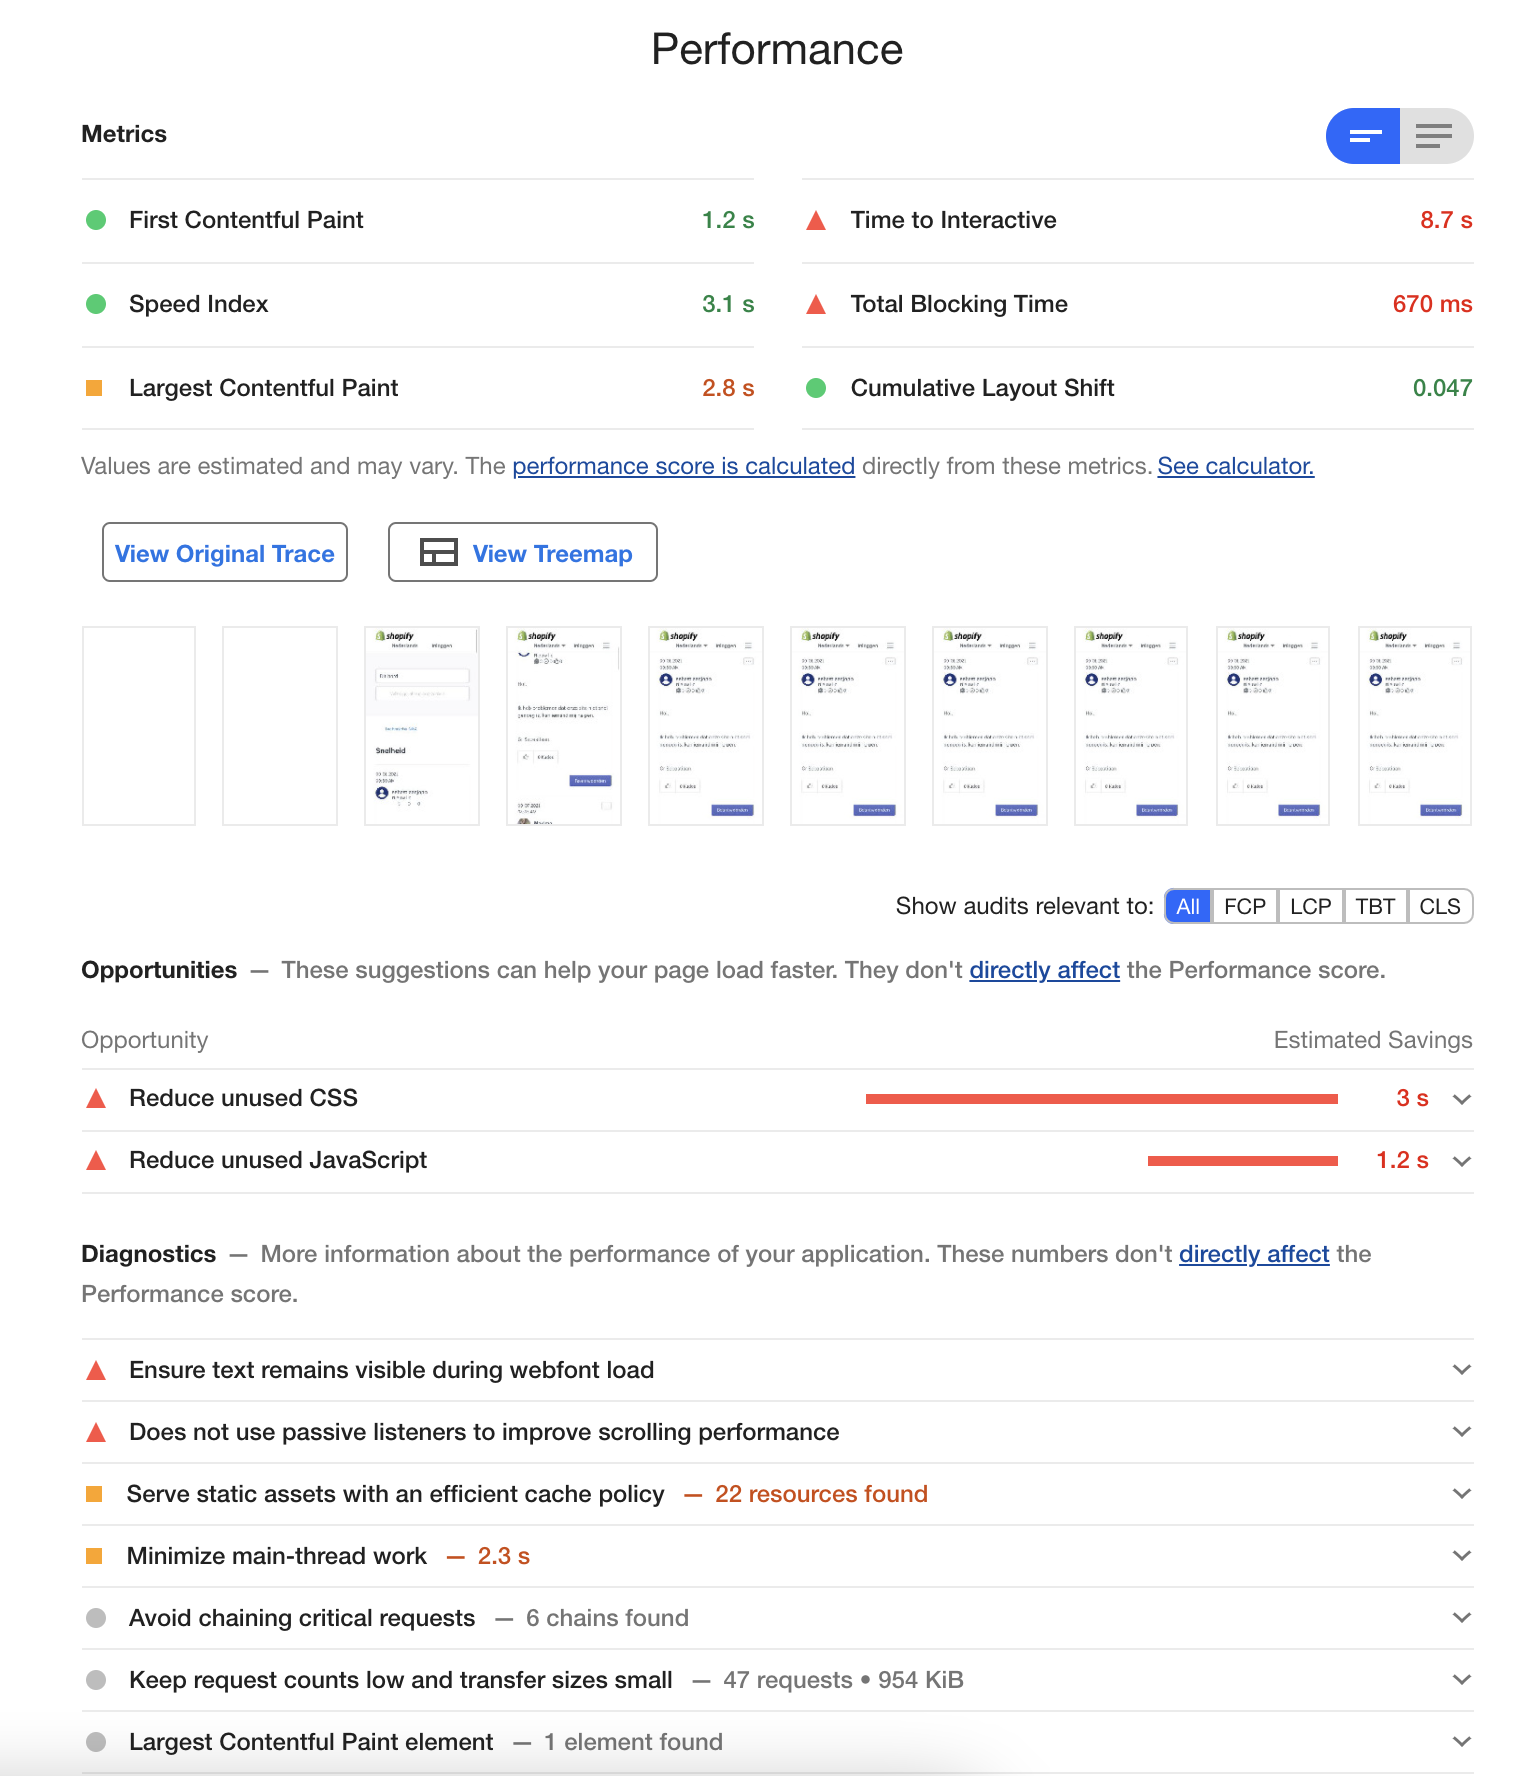Expand Ensure text remains visible audit chevron
This screenshot has height=1776, width=1522.
point(1461,1370)
